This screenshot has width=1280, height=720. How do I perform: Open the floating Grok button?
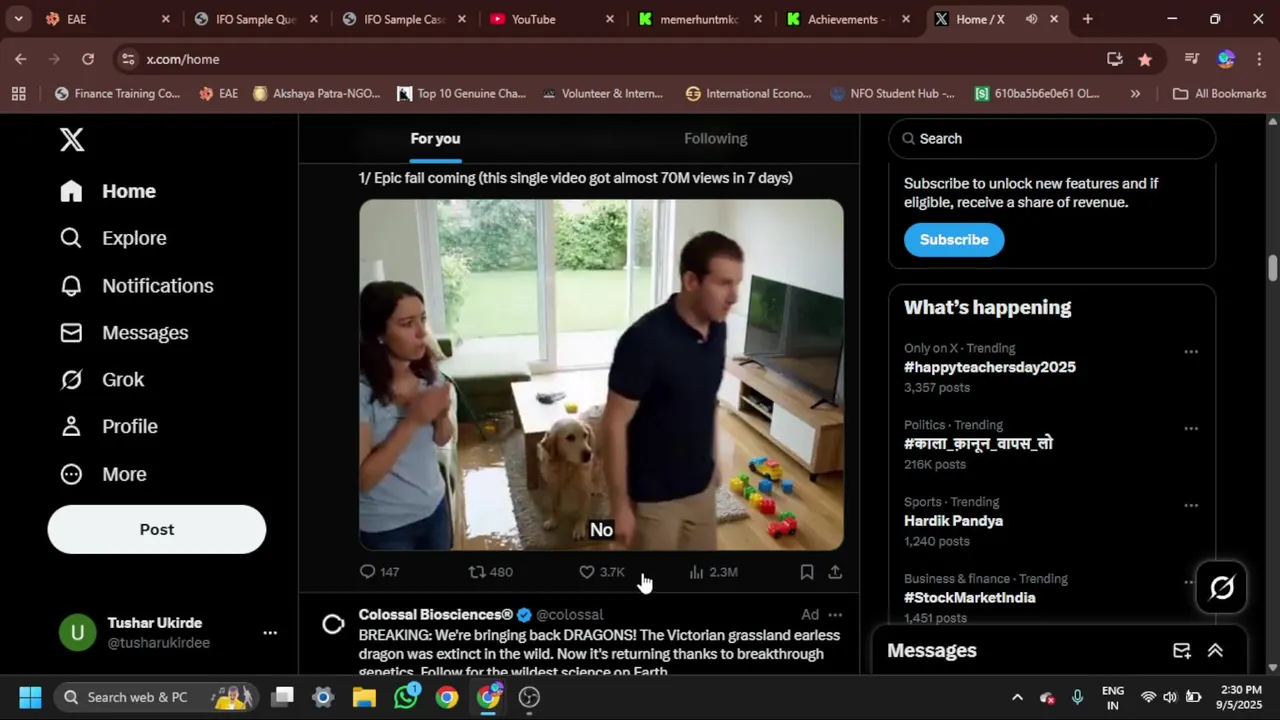[1222, 588]
